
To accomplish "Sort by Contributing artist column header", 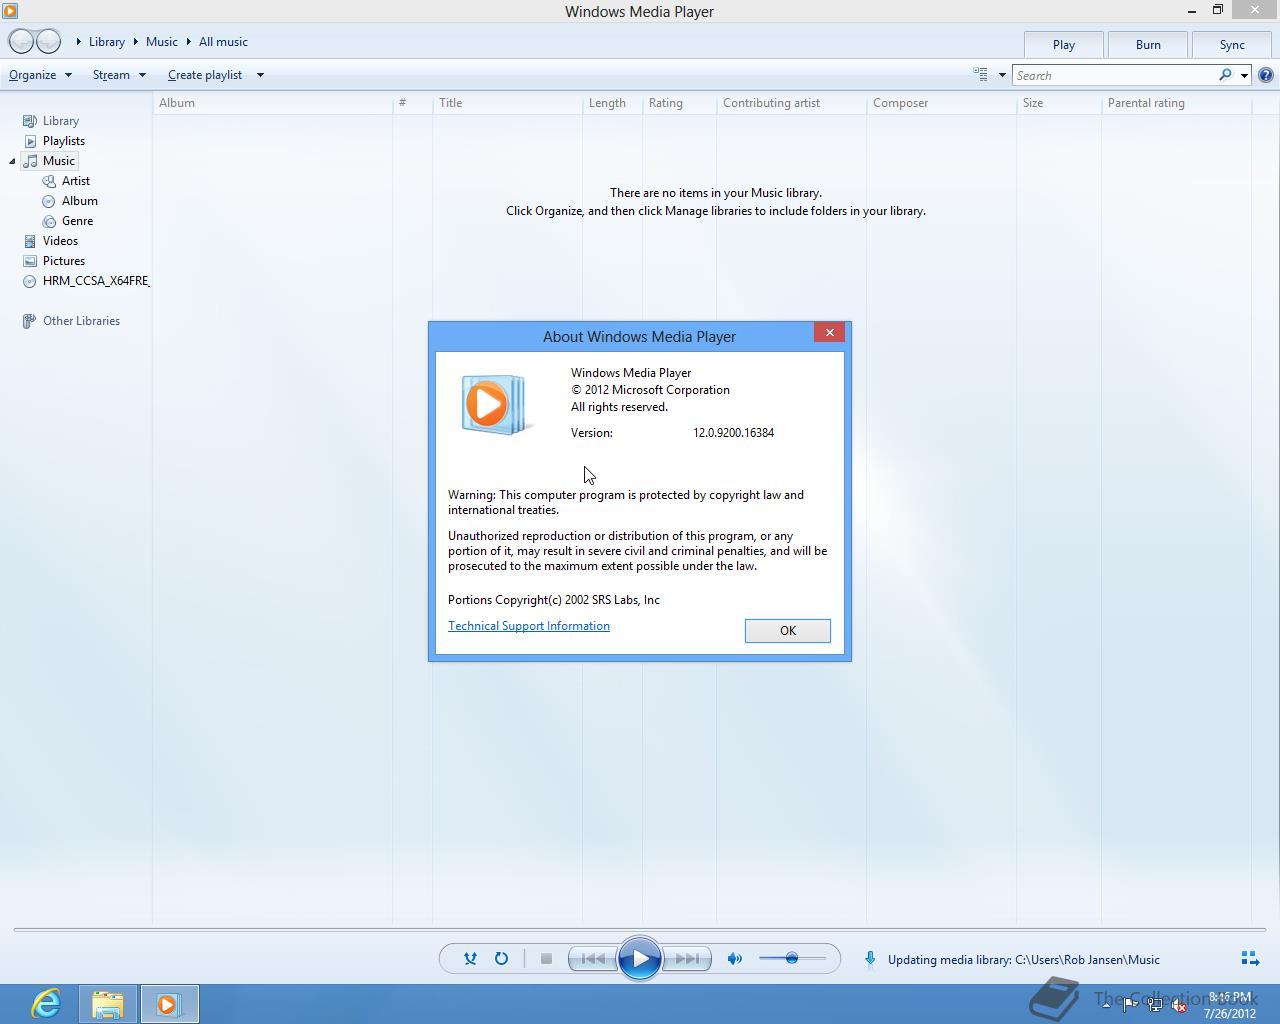I will click(x=791, y=103).
